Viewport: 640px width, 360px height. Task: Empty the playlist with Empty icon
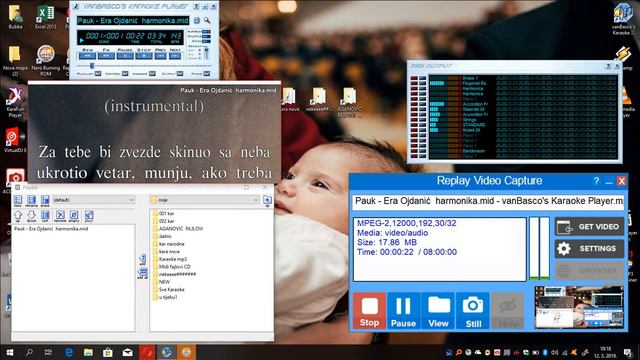tap(74, 216)
